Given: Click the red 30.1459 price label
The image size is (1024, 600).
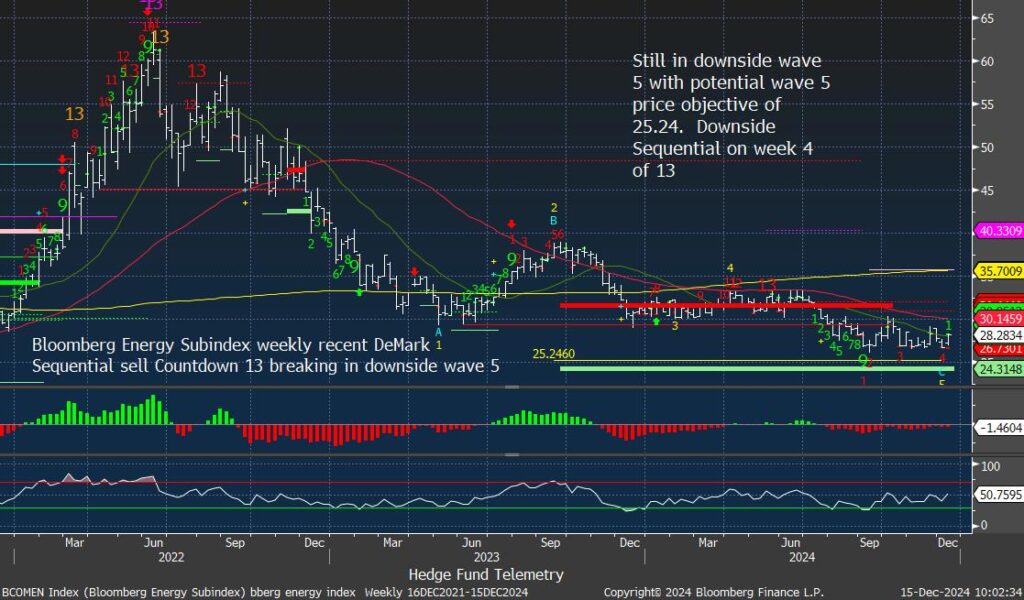Looking at the screenshot, I should click(997, 320).
